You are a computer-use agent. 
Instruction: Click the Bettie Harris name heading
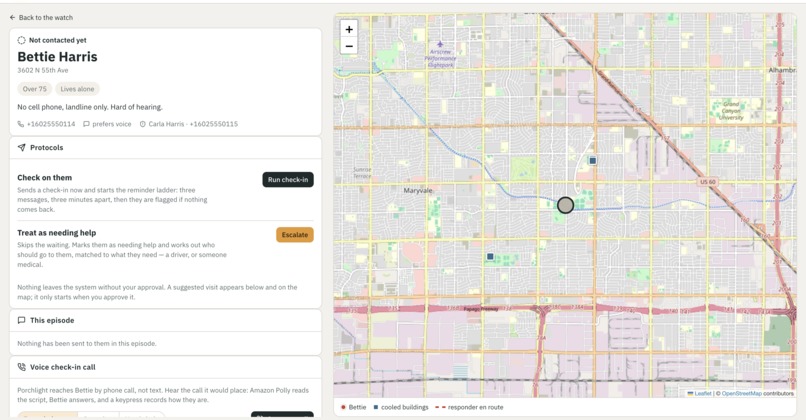point(58,57)
